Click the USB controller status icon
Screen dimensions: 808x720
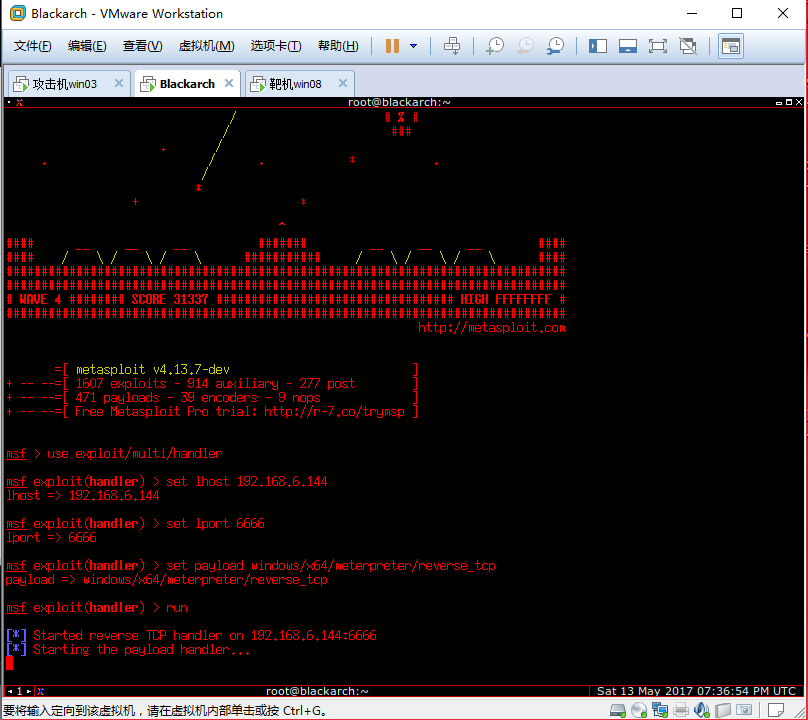(722, 711)
